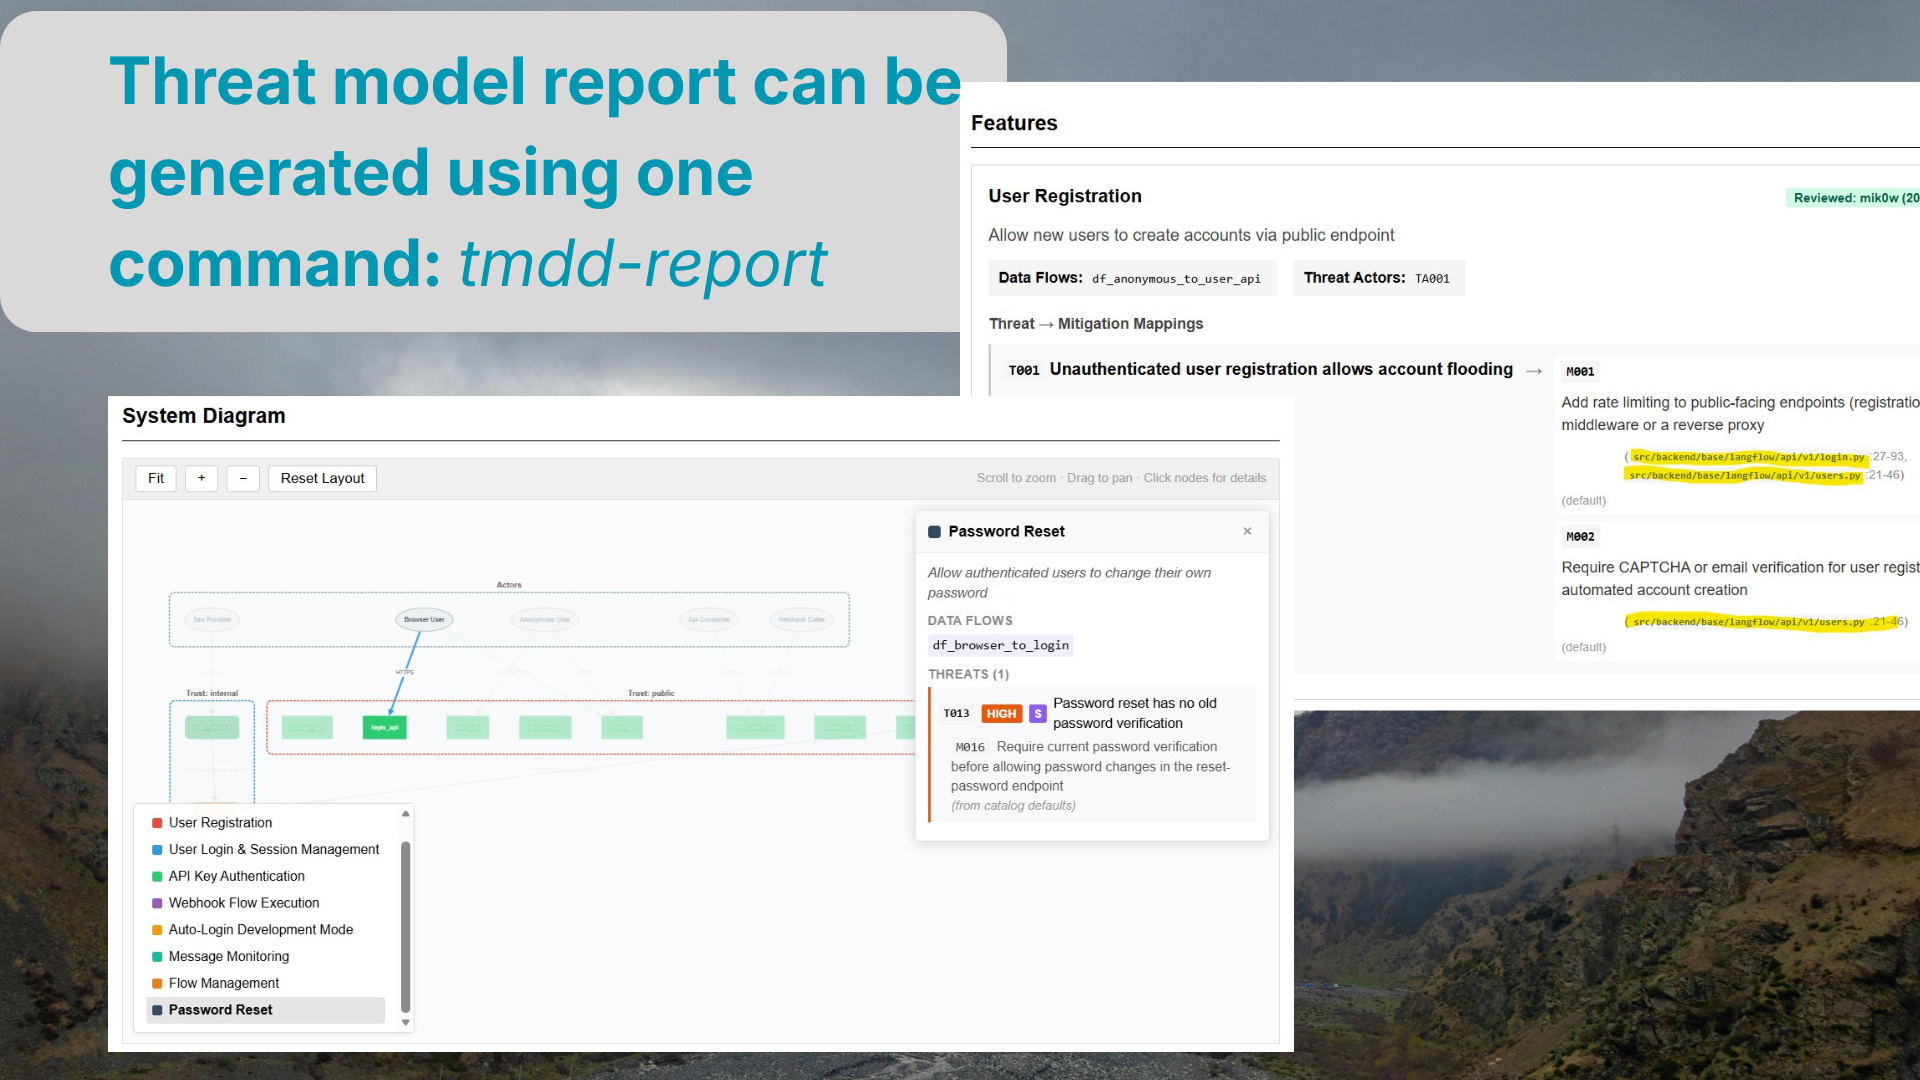Image resolution: width=1920 pixels, height=1080 pixels.
Task: Click the zoom out minus button
Action: [x=243, y=478]
